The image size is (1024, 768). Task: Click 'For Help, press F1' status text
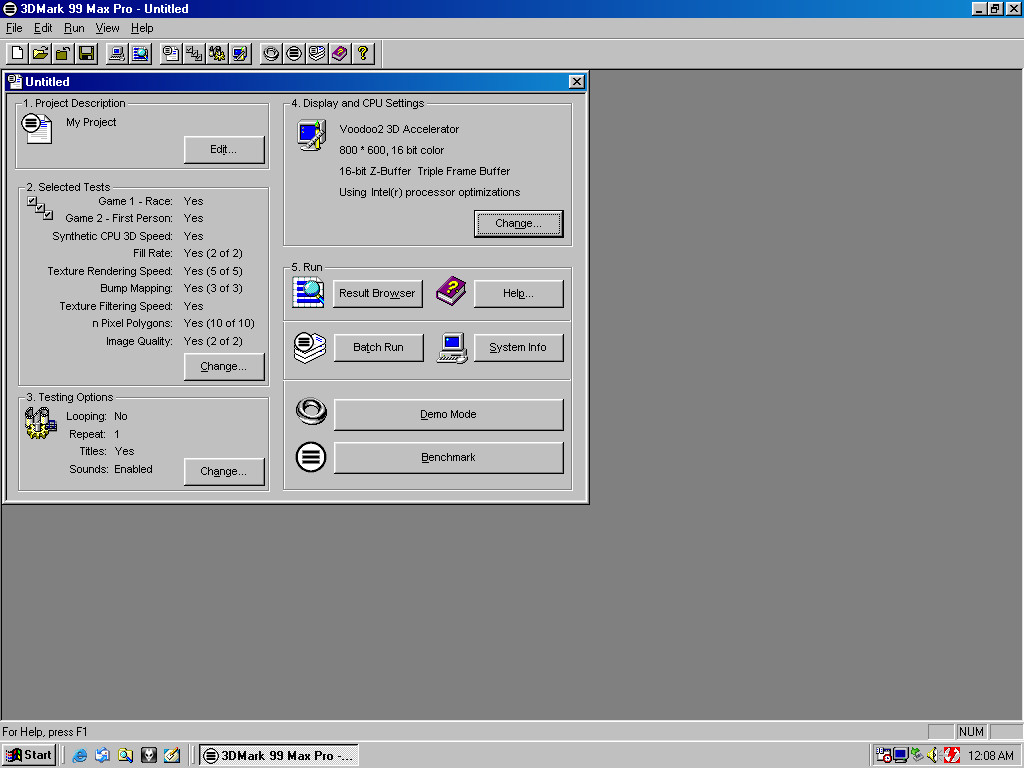(x=44, y=732)
